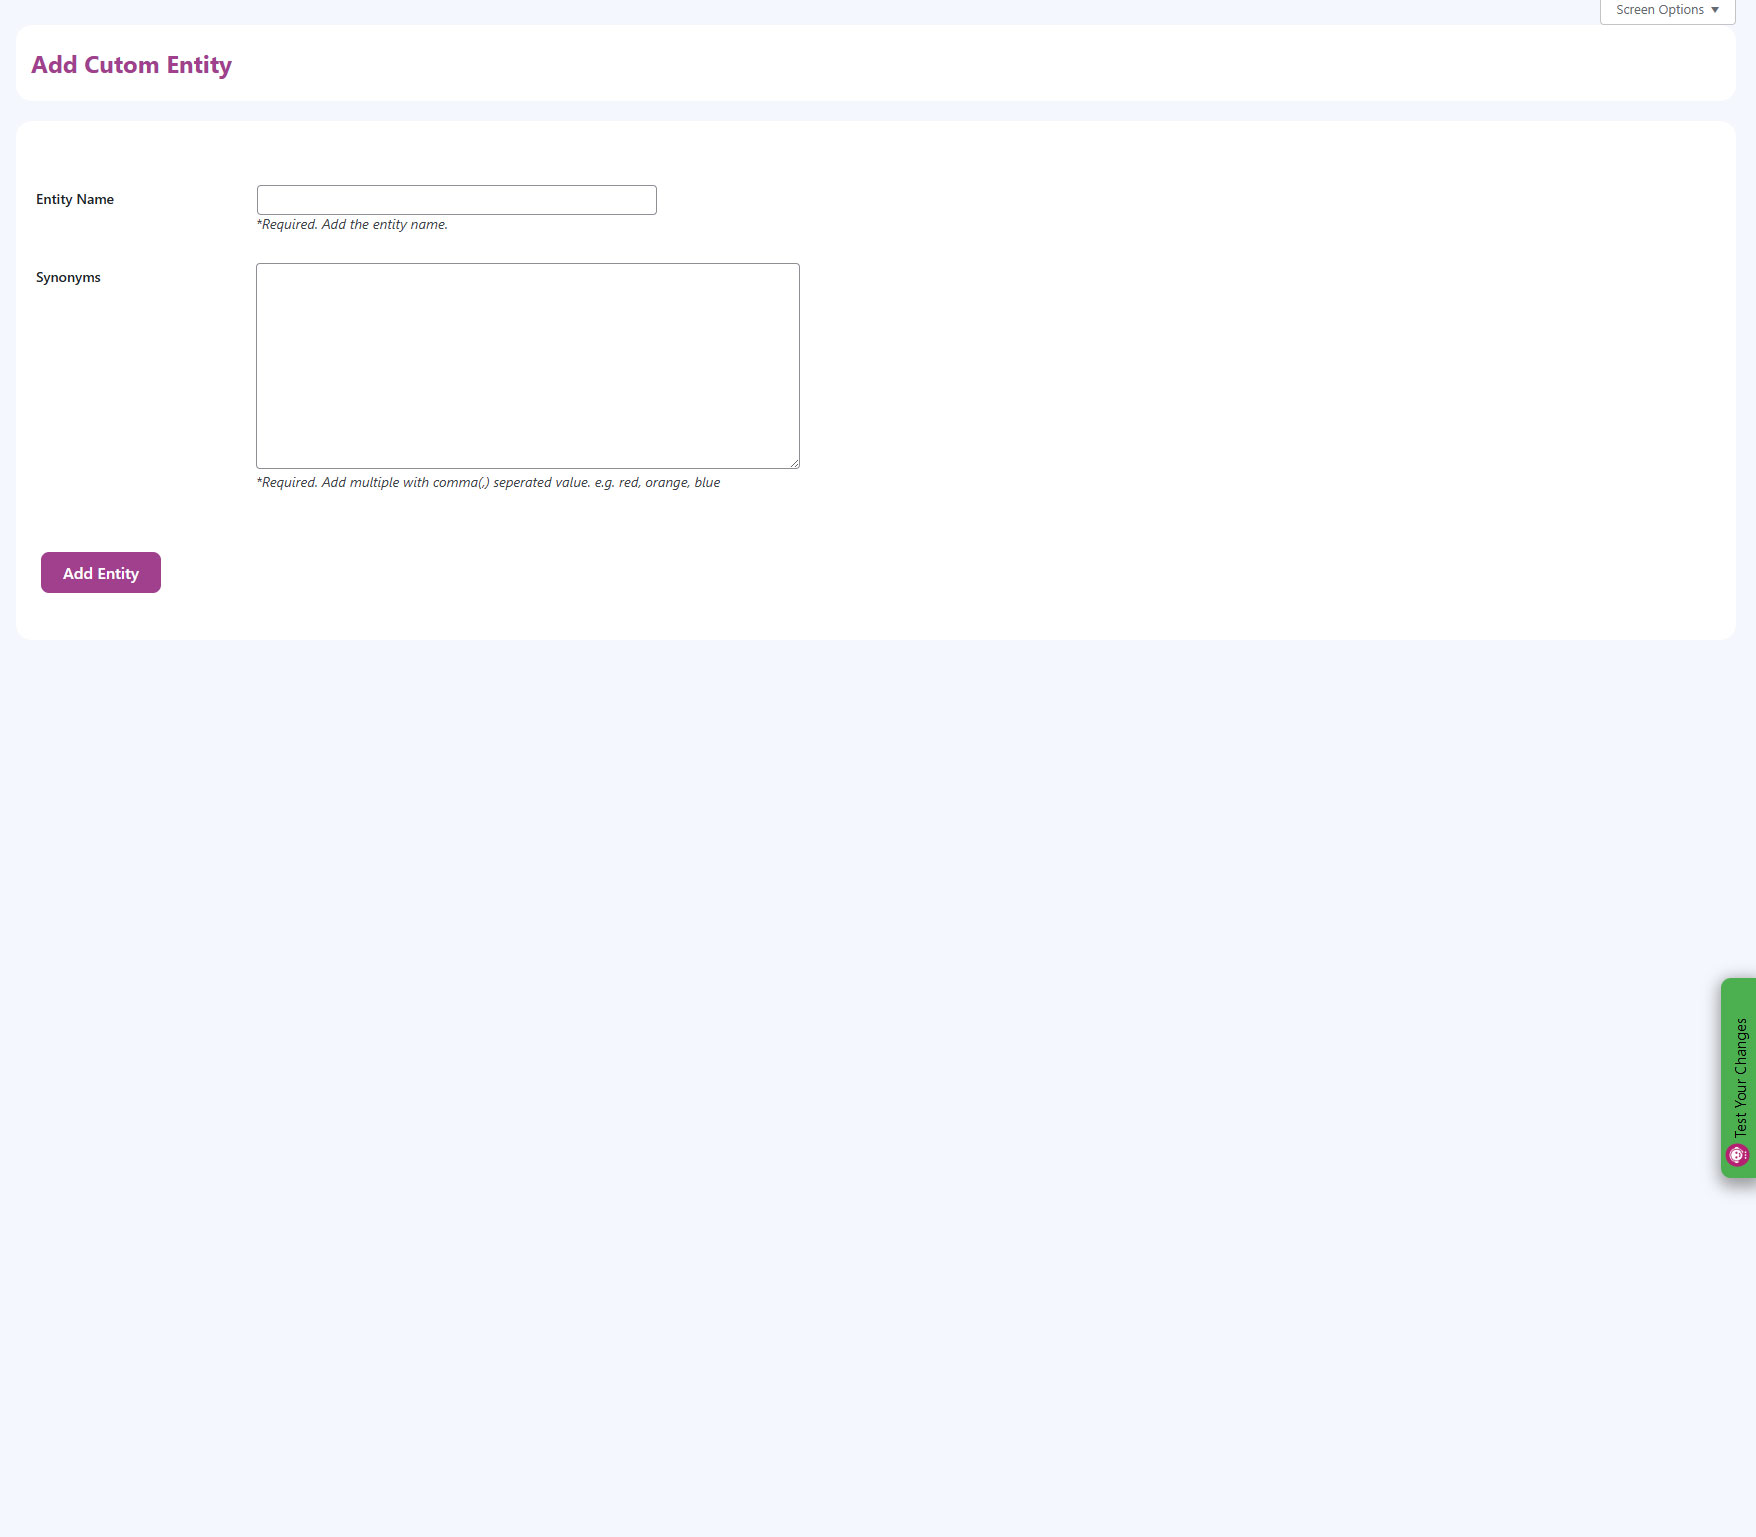1756x1537 pixels.
Task: Click the word Add on purple button
Action: click(78, 573)
